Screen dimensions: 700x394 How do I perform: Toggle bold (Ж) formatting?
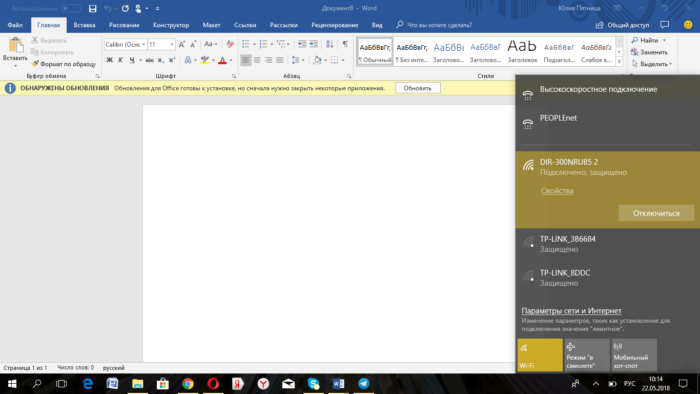point(109,60)
